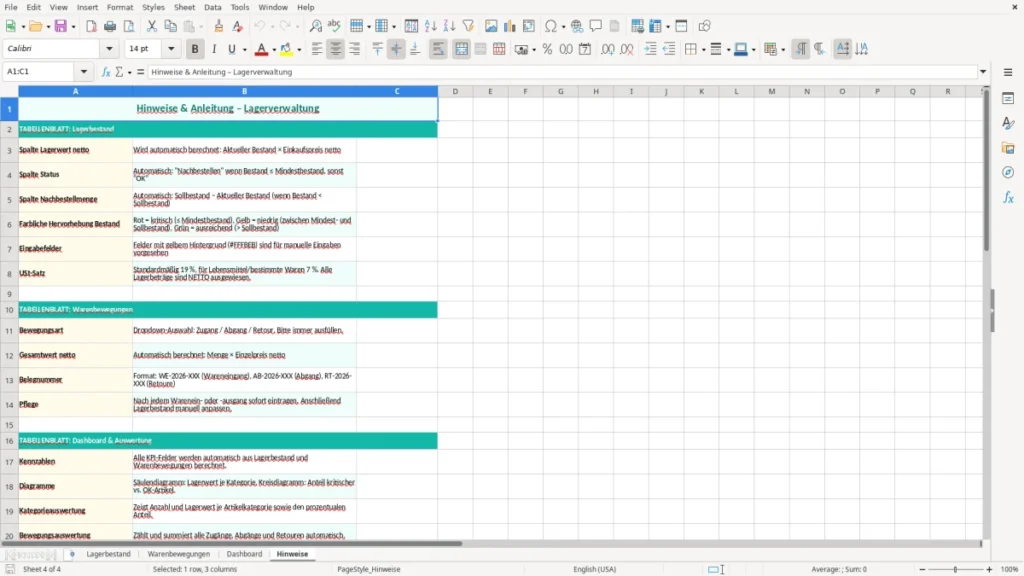Click the formula input line
Image resolution: width=1024 pixels, height=576 pixels.
click(562, 72)
